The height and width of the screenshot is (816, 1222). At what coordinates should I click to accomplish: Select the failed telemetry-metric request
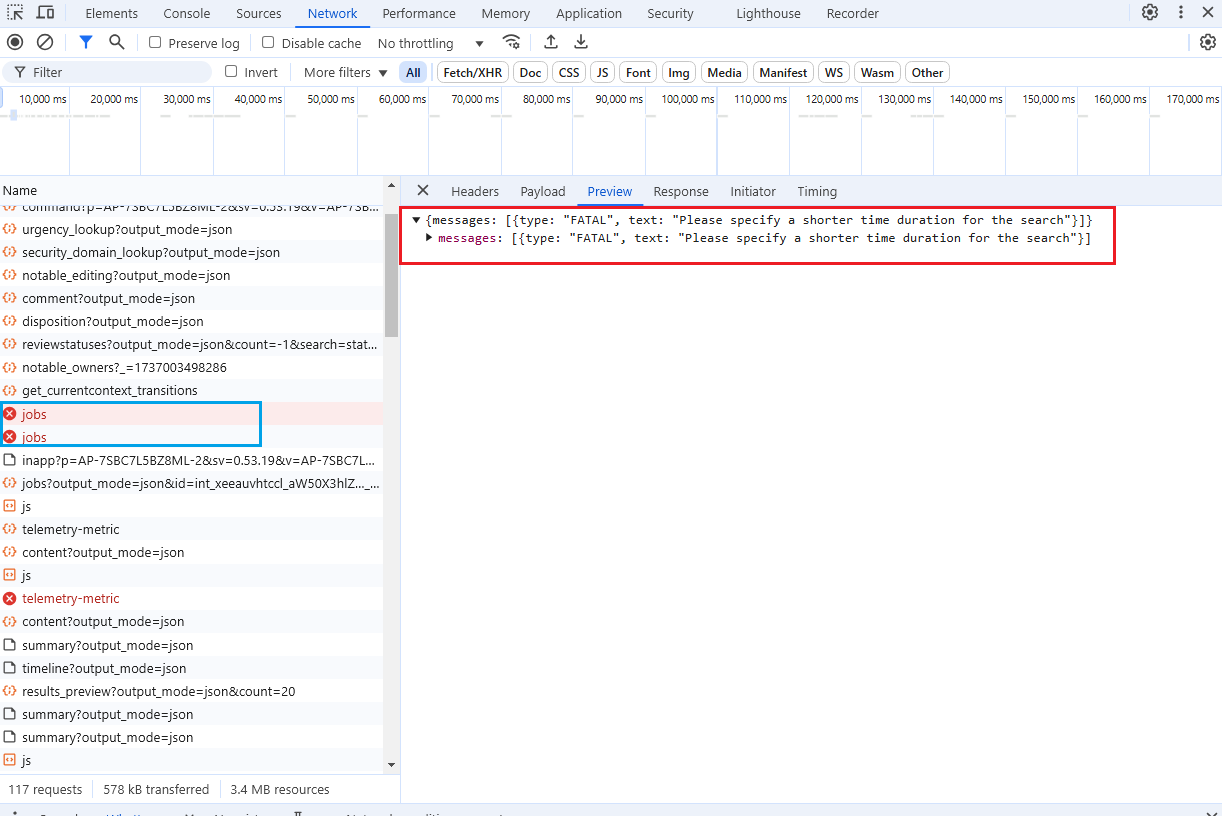pyautogui.click(x=70, y=598)
